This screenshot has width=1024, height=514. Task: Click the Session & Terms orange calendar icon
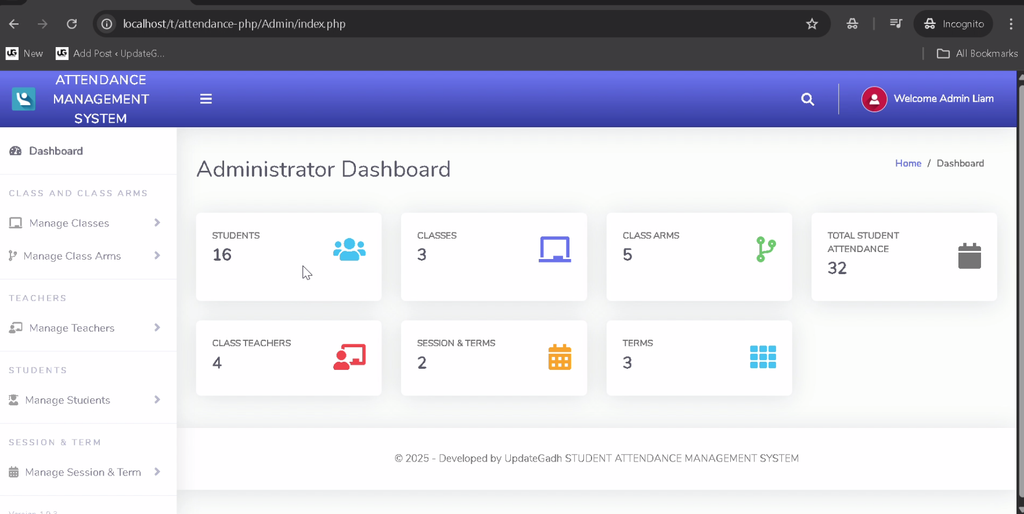(560, 357)
